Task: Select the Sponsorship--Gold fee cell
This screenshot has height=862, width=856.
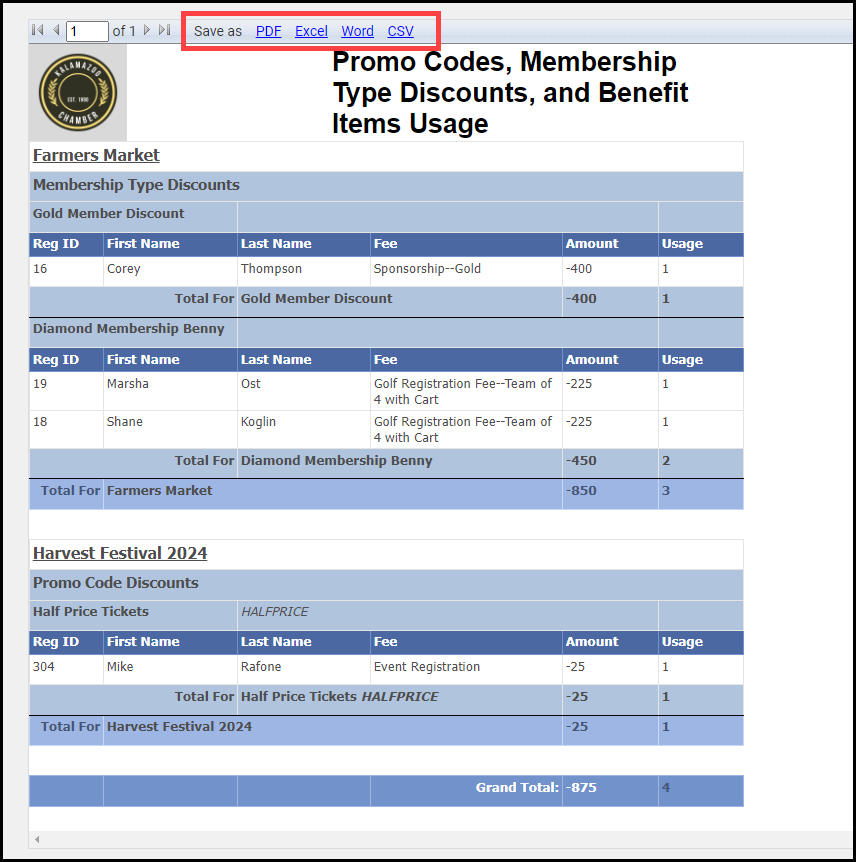Action: coord(427,269)
